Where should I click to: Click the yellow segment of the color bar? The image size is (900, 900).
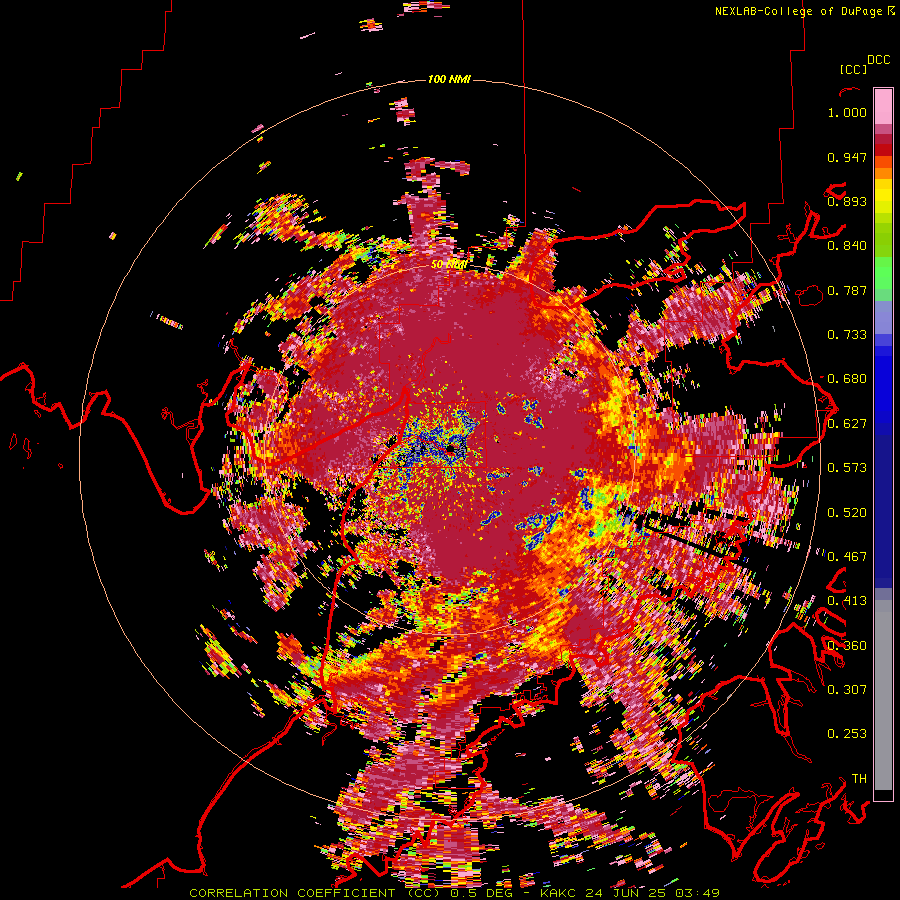[883, 196]
